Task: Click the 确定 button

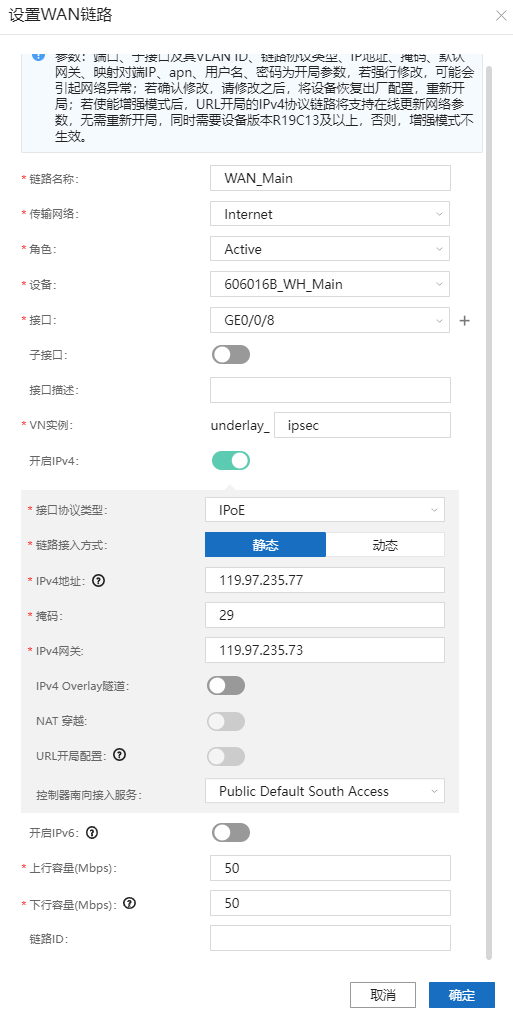Action: click(x=462, y=995)
